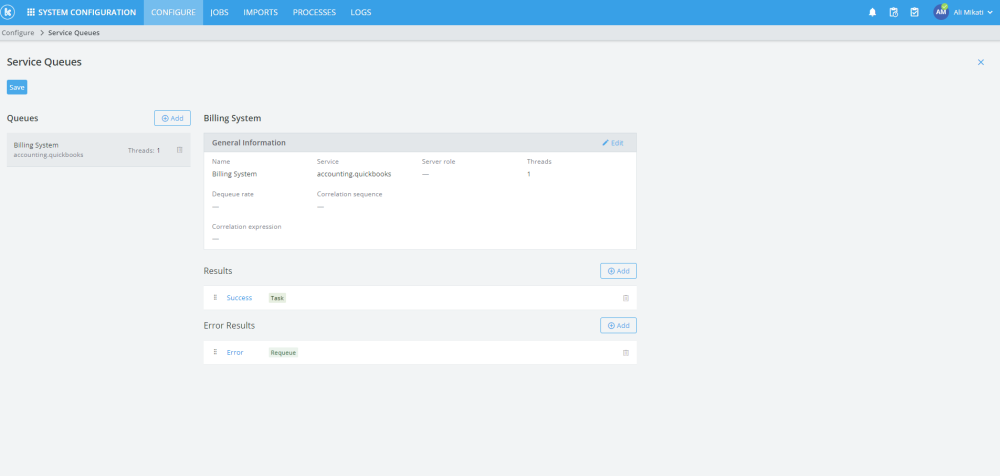Screen dimensions: 1000x476
Task: Open the Success result link
Action: (239, 297)
